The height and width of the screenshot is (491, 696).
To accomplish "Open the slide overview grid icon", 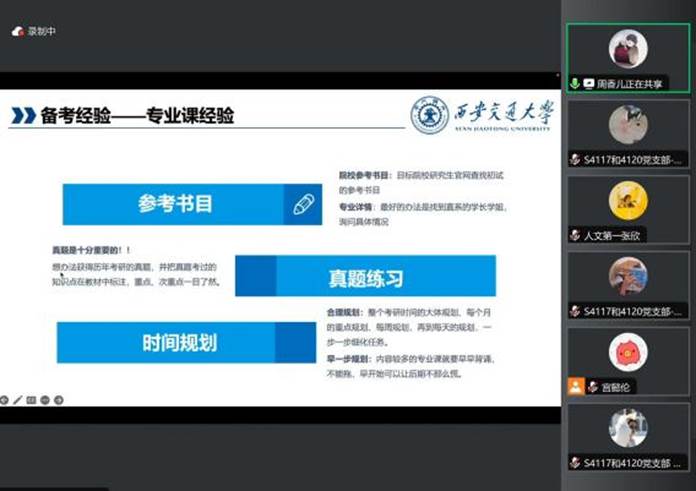I will (x=31, y=400).
